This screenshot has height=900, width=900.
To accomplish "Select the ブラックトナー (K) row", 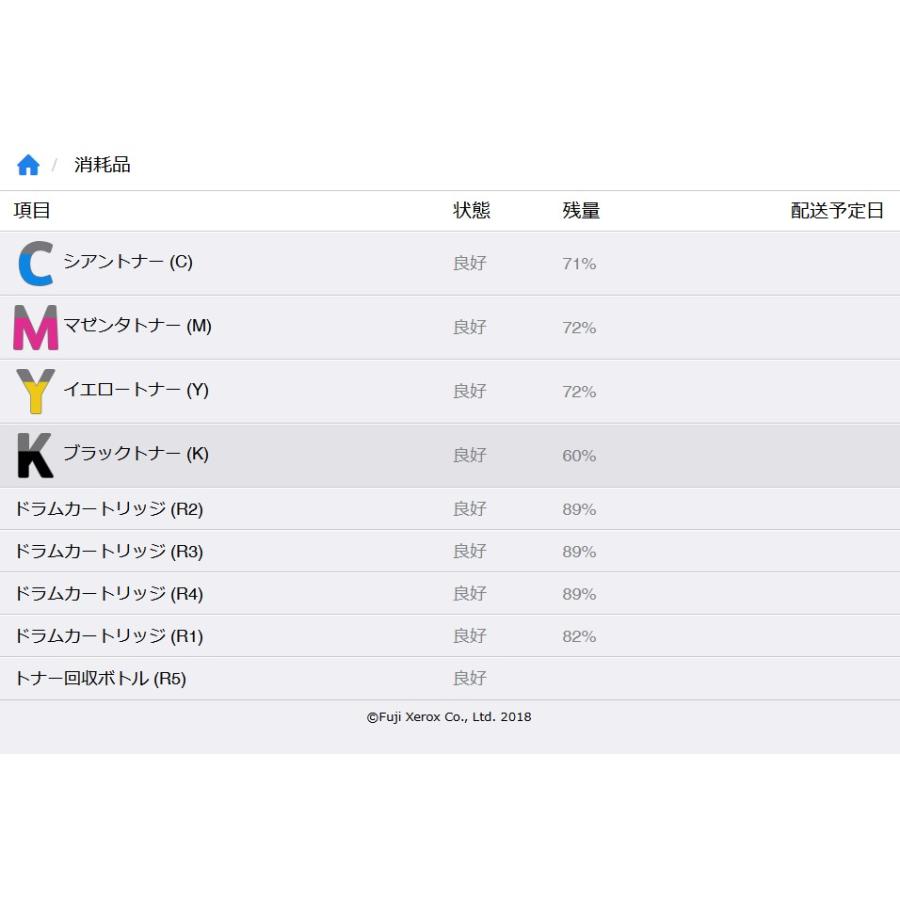I will coord(134,453).
